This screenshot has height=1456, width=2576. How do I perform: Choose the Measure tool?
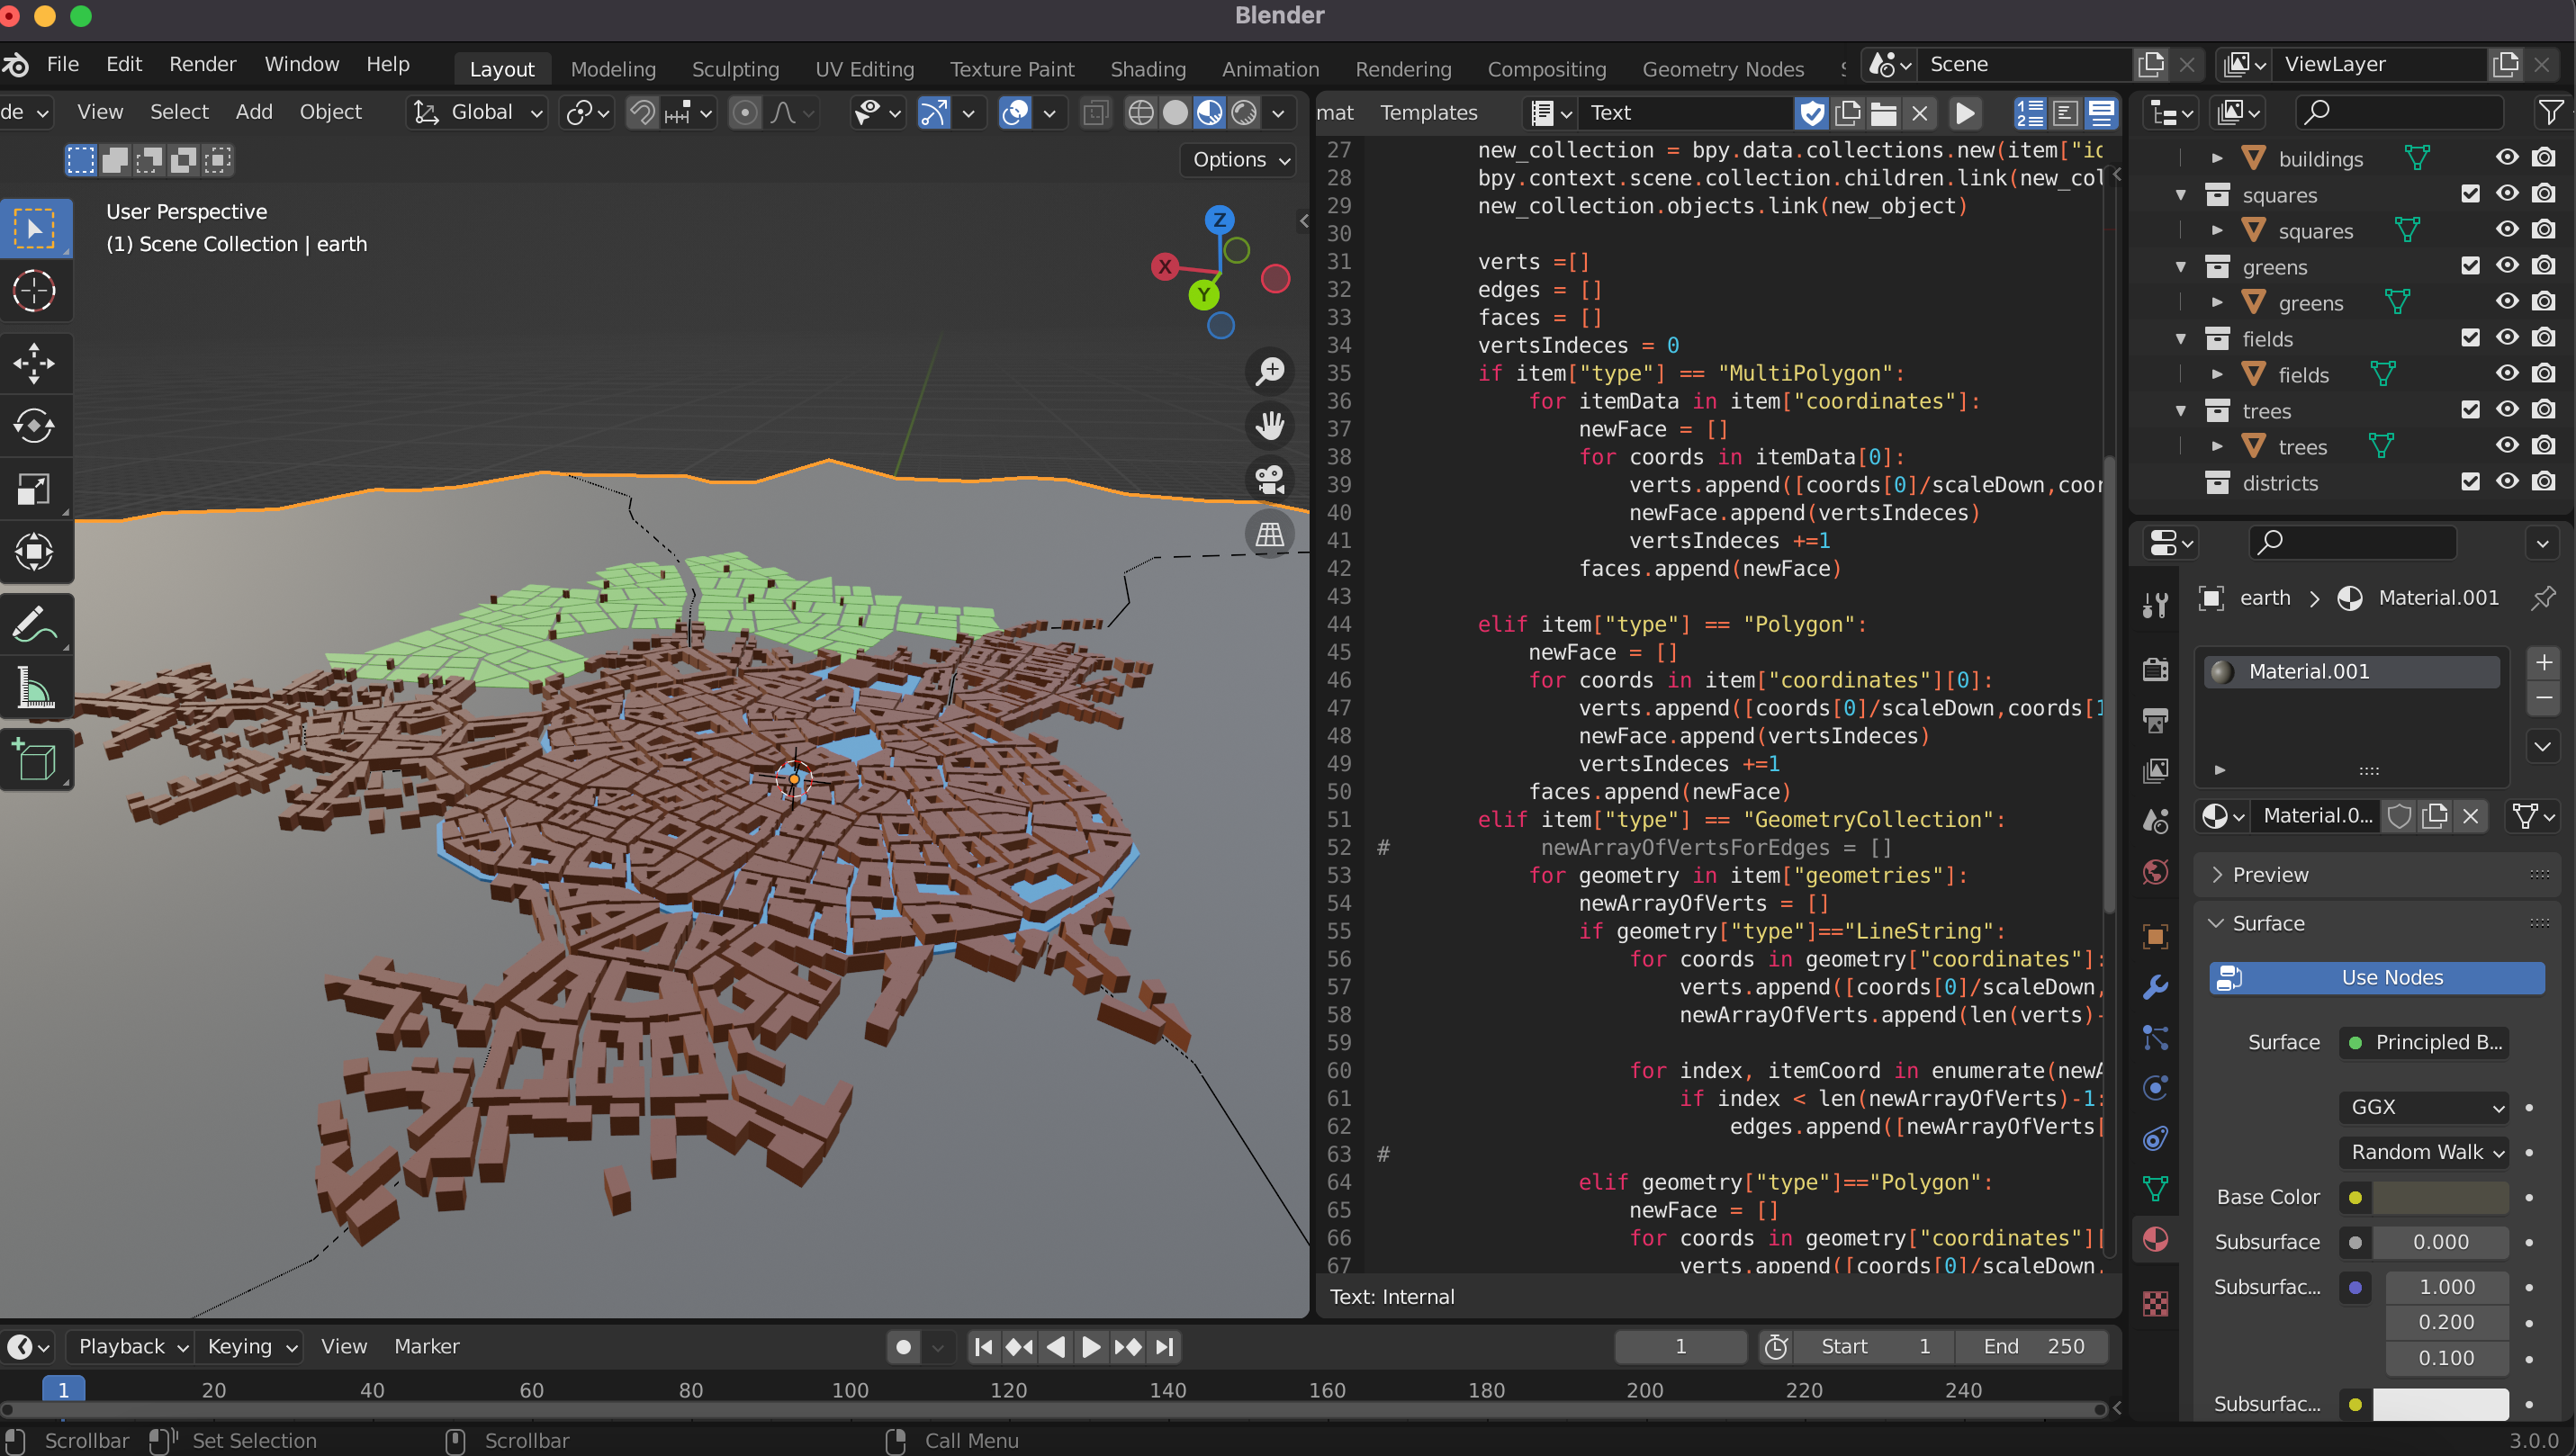pos(36,688)
